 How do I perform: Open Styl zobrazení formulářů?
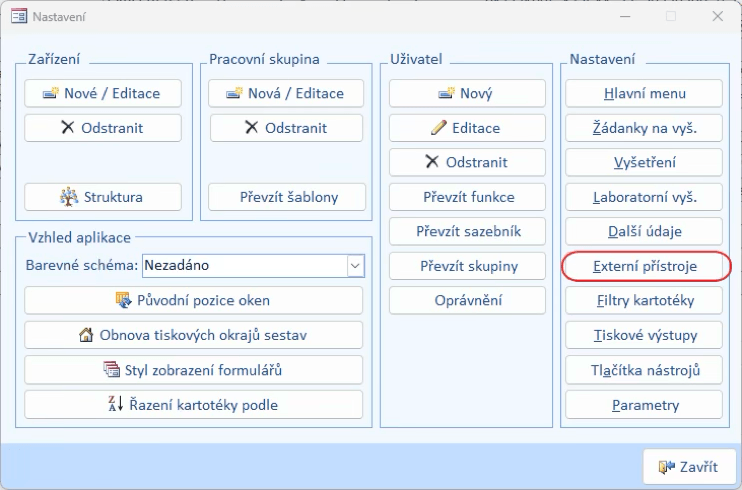(193, 370)
